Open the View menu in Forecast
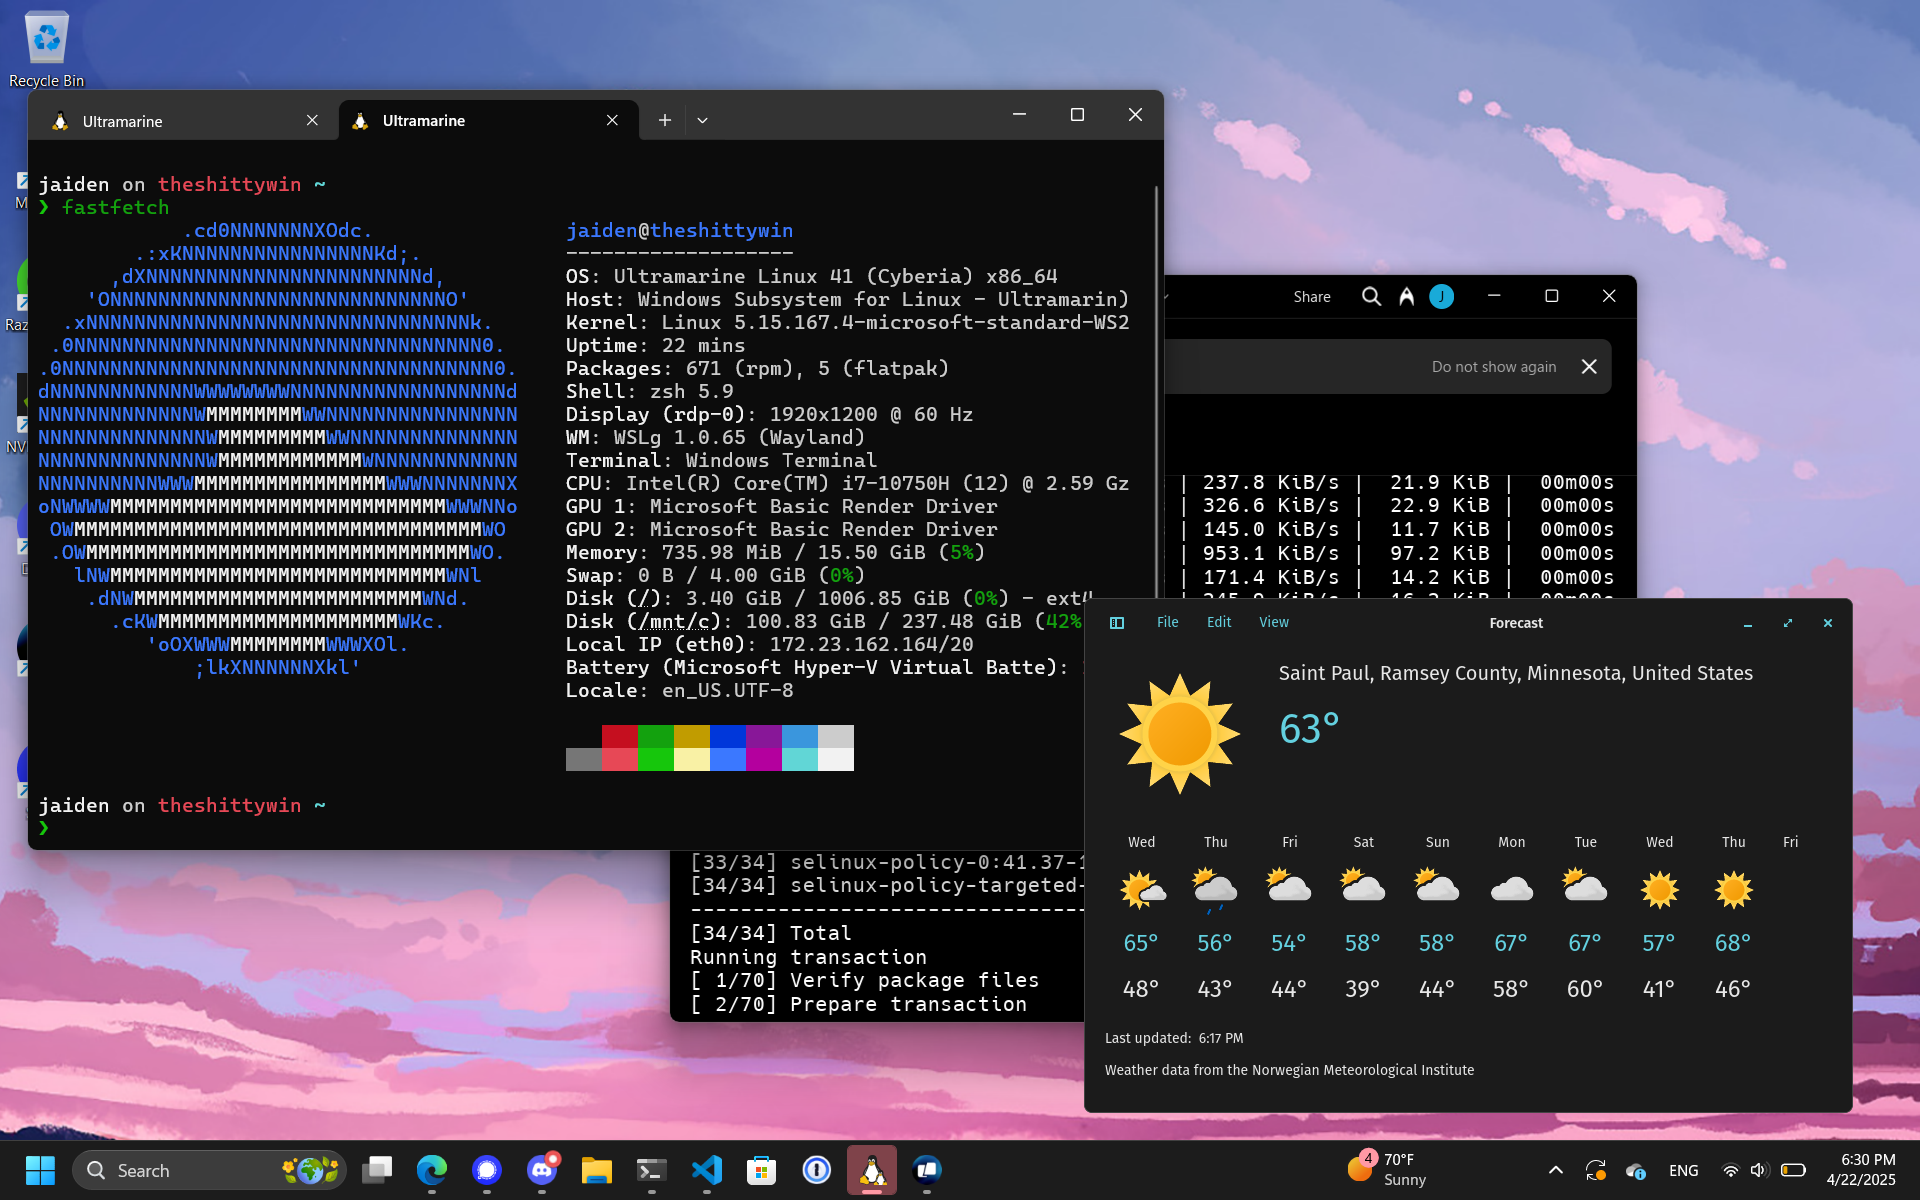Image resolution: width=1920 pixels, height=1200 pixels. point(1273,622)
